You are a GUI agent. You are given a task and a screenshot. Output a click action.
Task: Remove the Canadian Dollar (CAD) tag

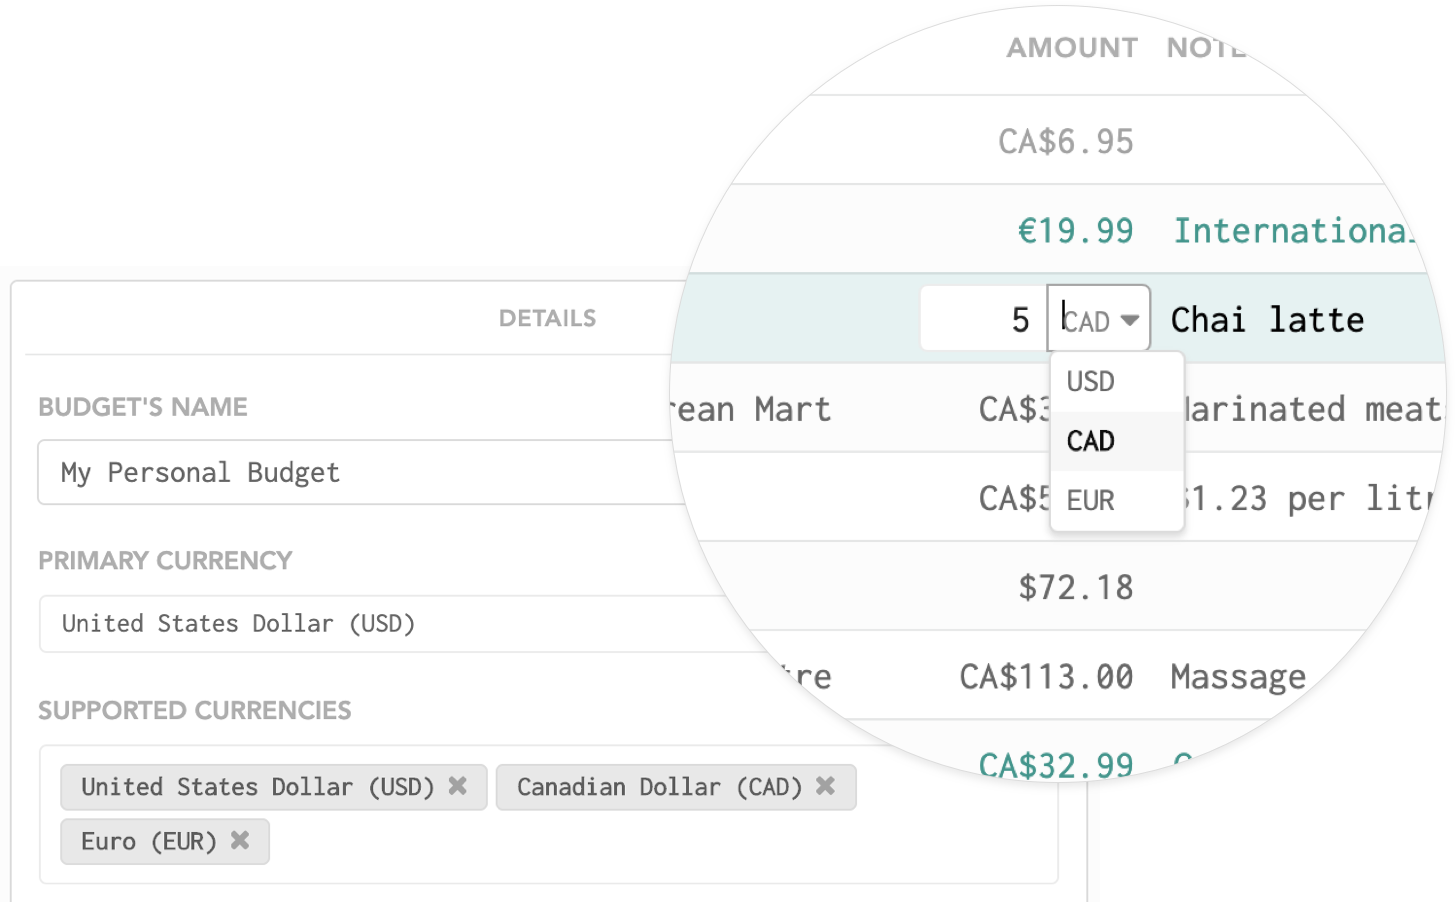click(825, 786)
